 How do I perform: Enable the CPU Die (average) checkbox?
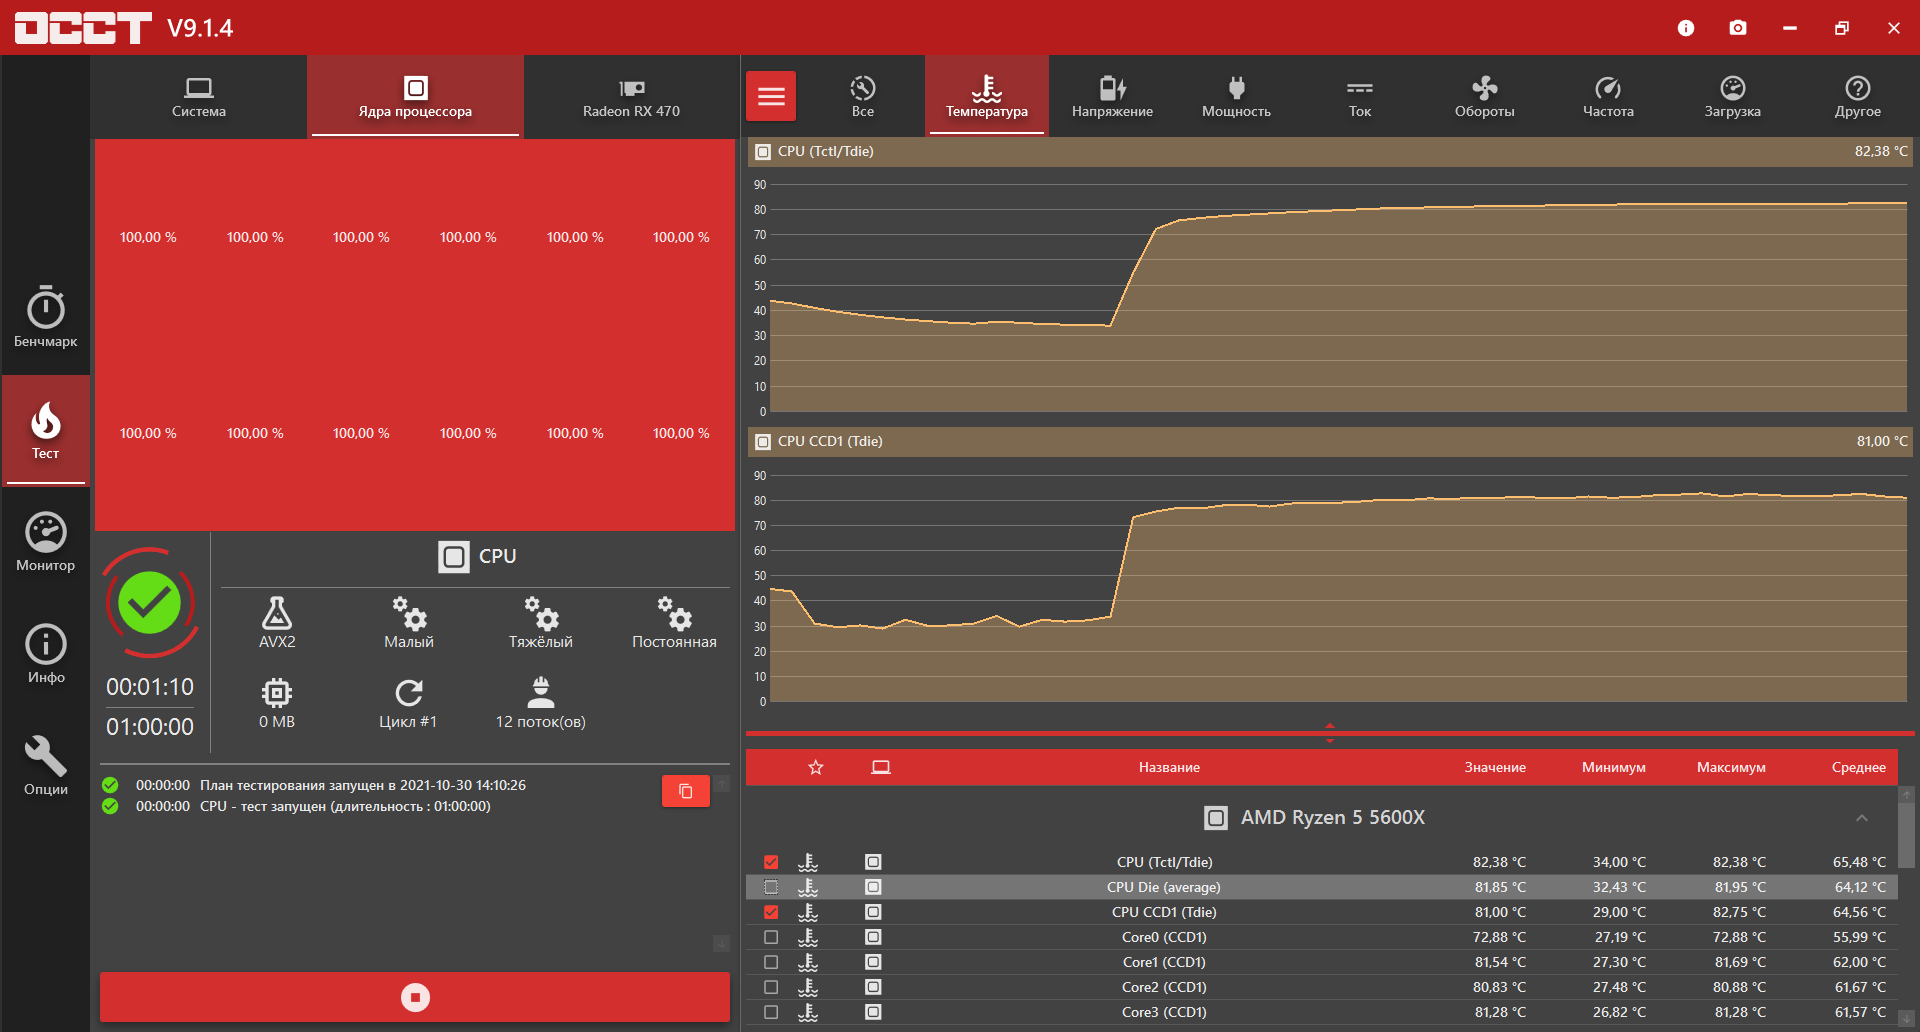coord(771,887)
